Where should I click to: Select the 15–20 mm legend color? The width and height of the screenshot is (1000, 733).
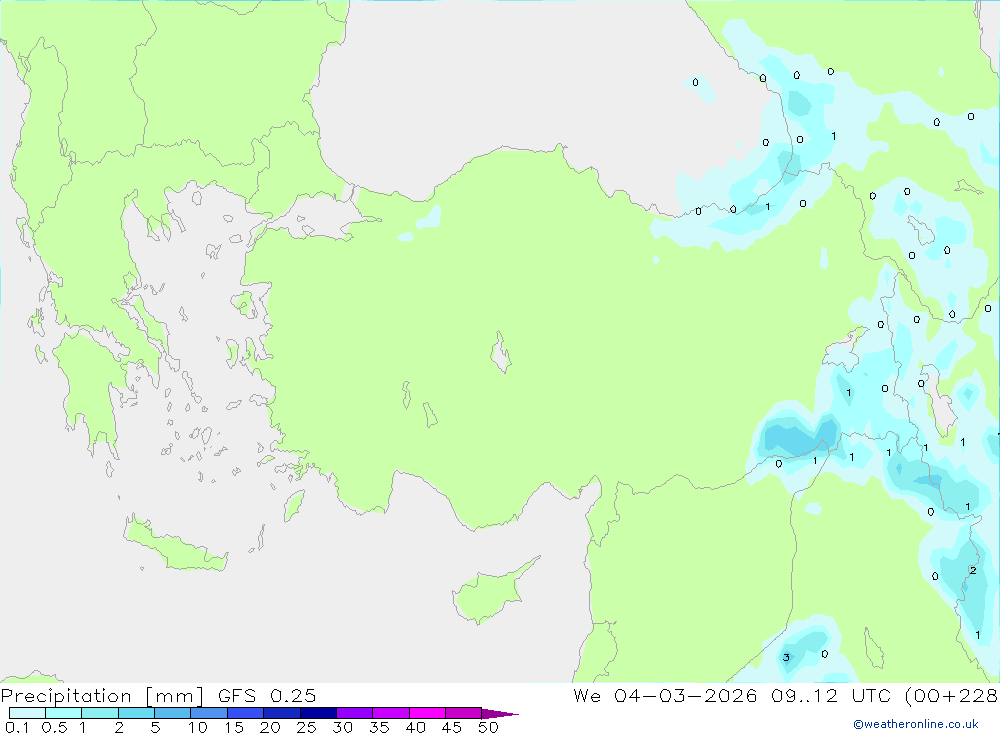coord(246,713)
